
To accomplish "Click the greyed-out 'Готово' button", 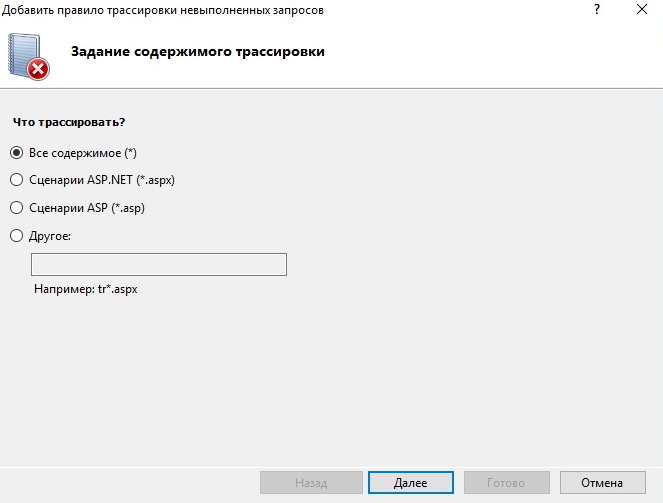I will pyautogui.click(x=507, y=483).
